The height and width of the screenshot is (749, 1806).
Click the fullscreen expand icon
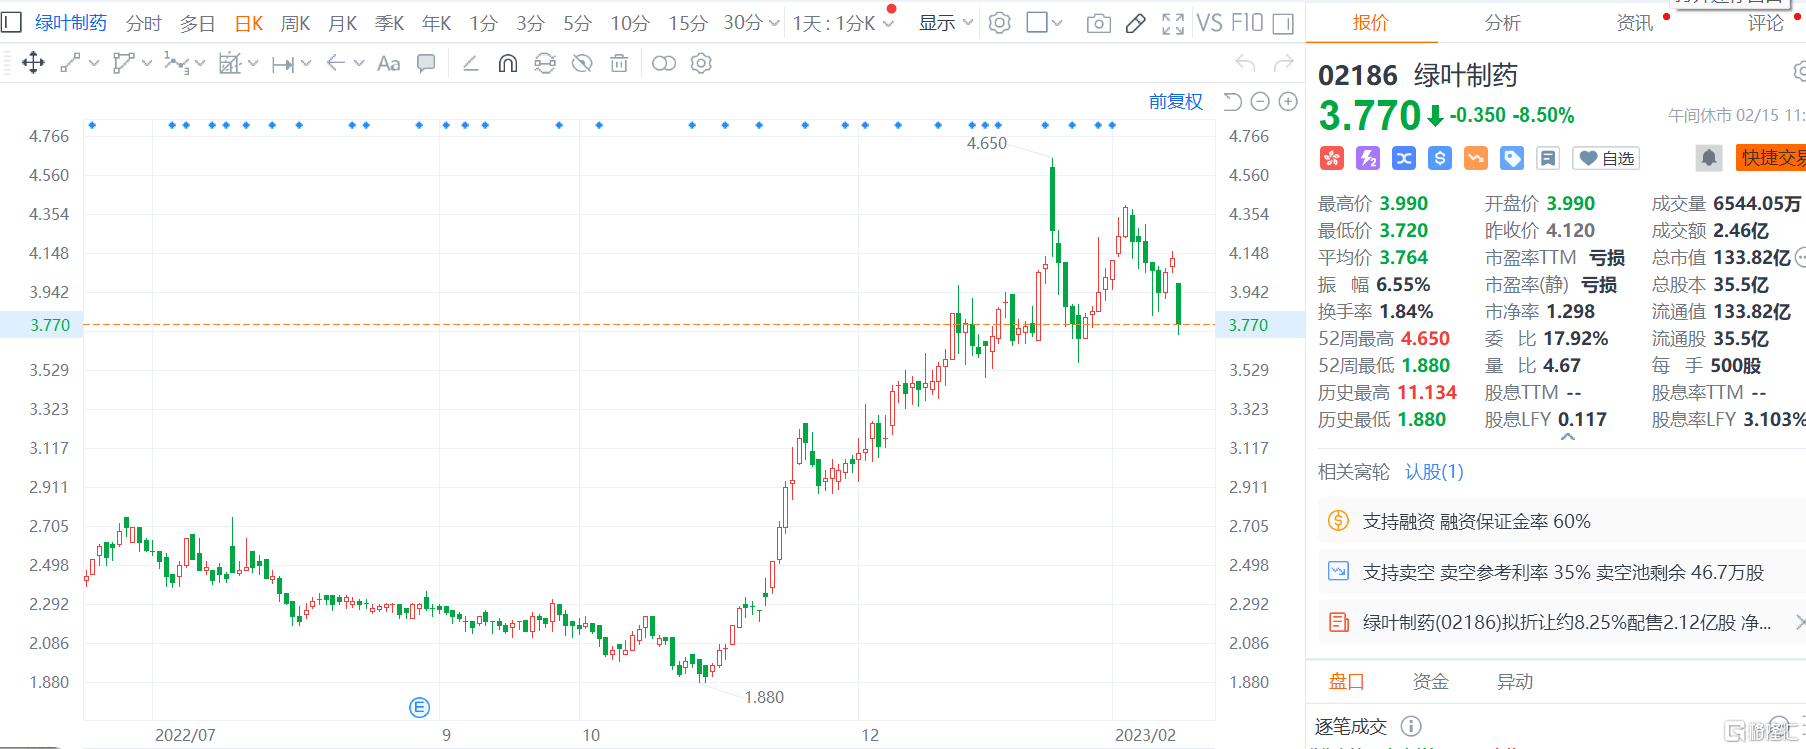click(1173, 23)
